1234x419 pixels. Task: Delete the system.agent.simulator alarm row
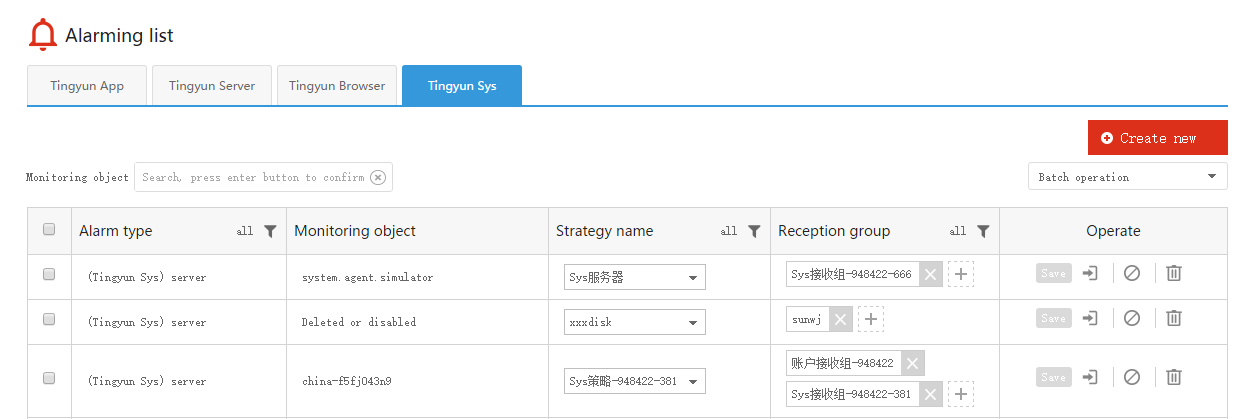1174,273
